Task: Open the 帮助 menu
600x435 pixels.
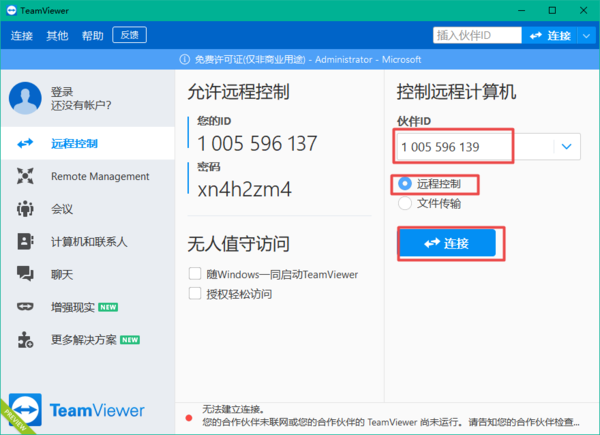Action: point(93,36)
